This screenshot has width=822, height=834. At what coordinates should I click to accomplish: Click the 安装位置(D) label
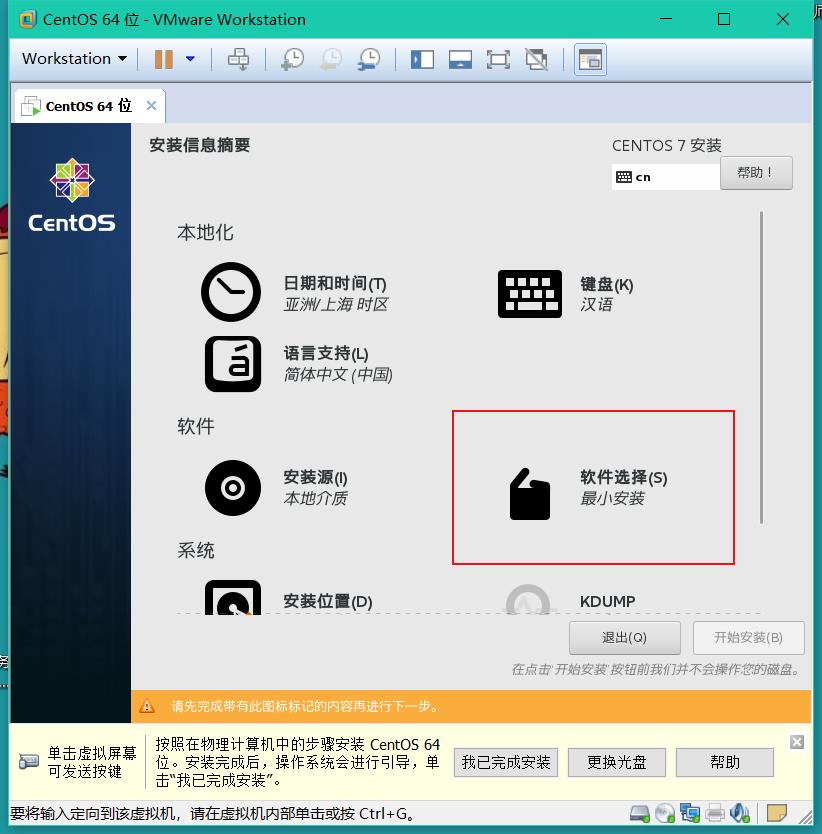[x=328, y=602]
